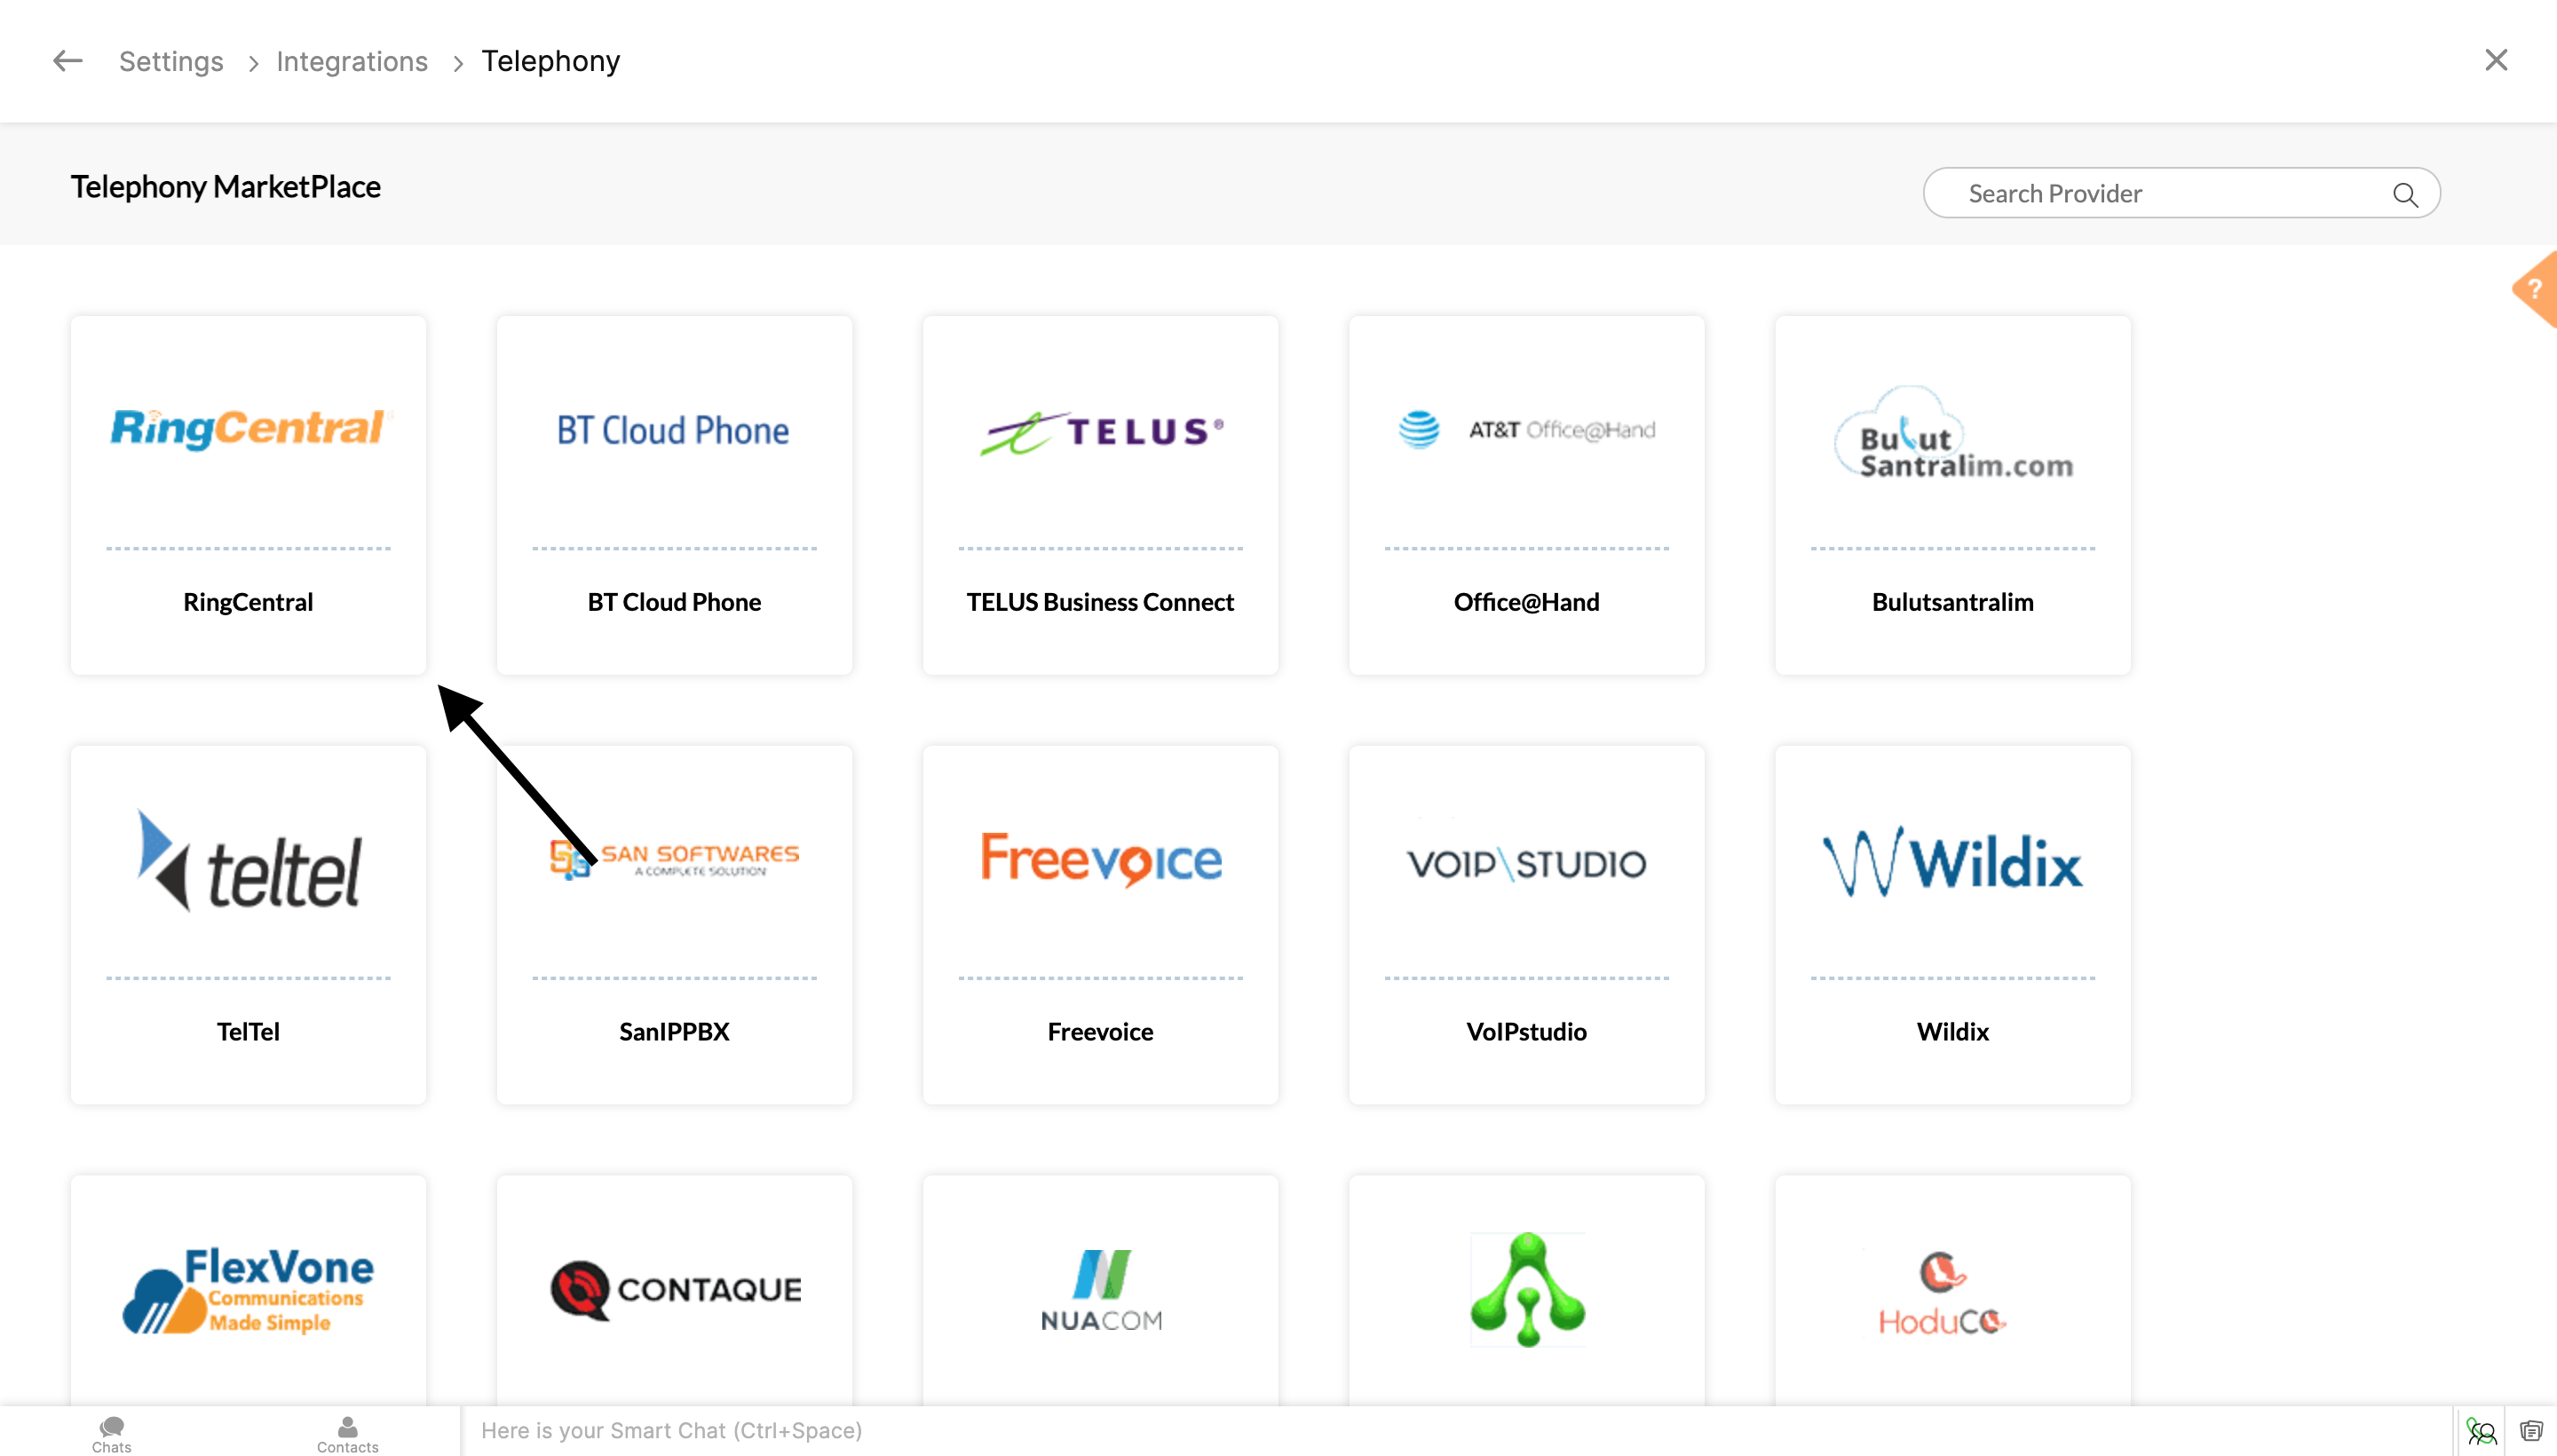Open TELUS Business Connect provider

coord(1100,495)
